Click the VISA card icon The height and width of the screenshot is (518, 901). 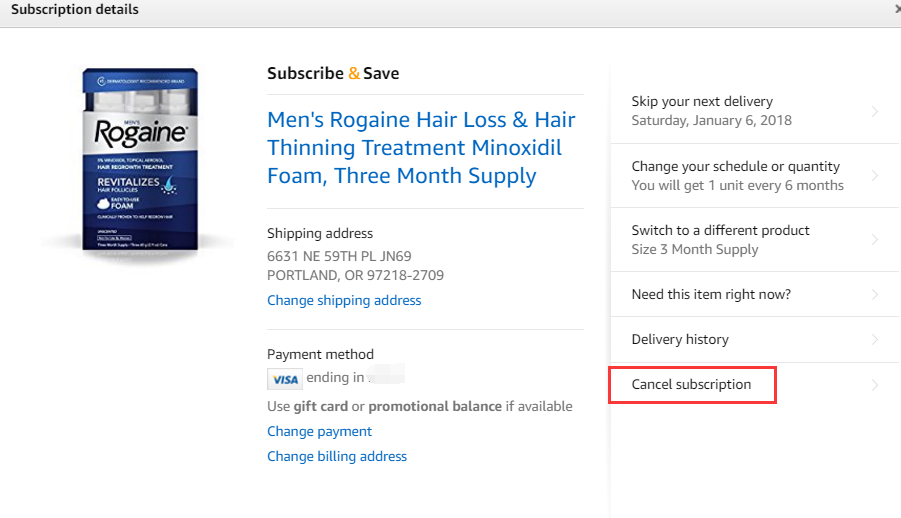285,379
